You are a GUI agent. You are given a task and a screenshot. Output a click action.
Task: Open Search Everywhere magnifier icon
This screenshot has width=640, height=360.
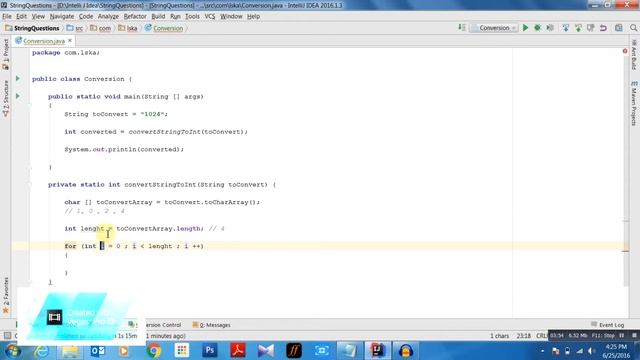click(633, 28)
